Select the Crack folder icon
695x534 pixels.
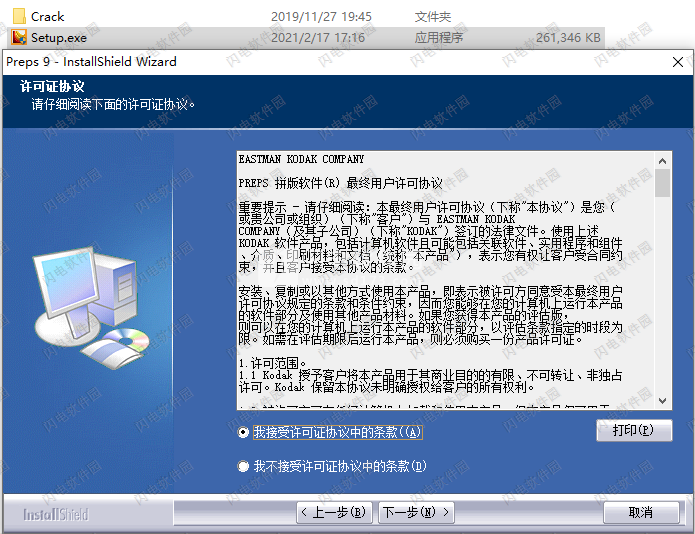[19, 16]
